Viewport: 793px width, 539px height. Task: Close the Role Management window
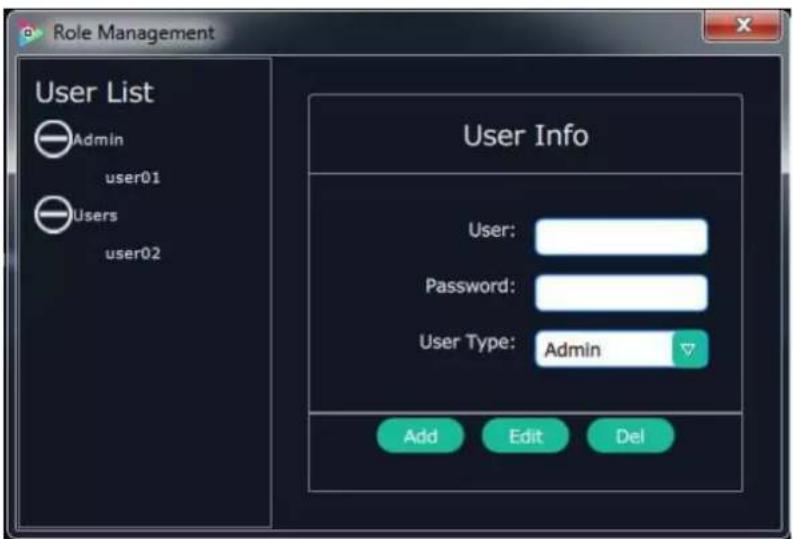pyautogui.click(x=742, y=25)
